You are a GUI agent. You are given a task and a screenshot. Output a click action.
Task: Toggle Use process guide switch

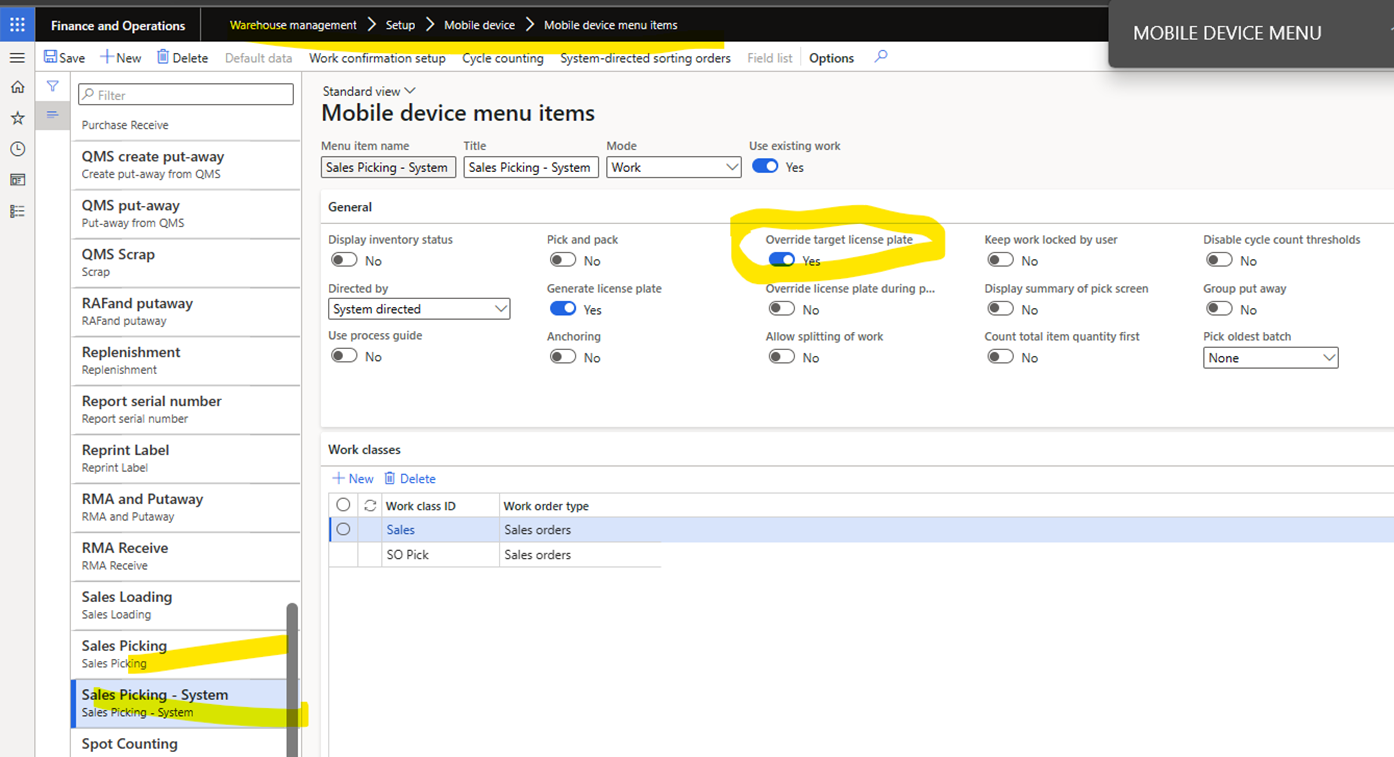point(344,356)
